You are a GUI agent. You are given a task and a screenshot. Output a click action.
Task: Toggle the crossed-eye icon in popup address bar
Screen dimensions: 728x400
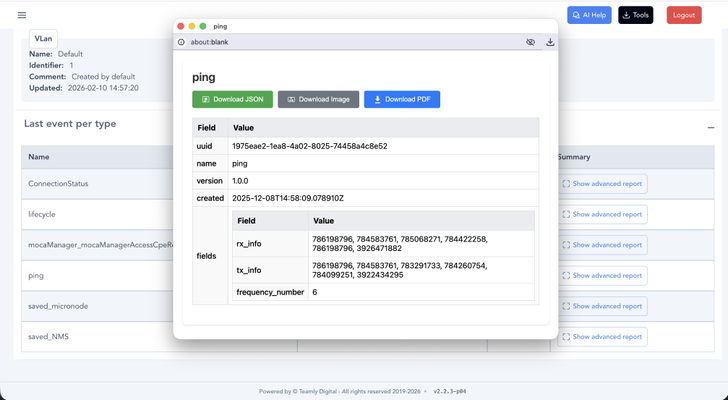click(x=530, y=42)
